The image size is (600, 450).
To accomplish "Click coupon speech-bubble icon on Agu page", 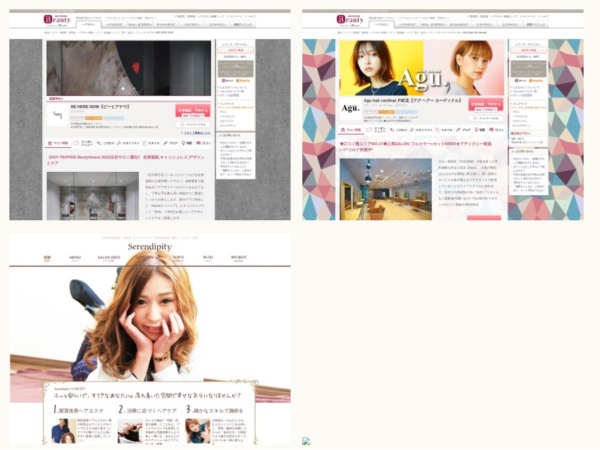I will point(369,130).
